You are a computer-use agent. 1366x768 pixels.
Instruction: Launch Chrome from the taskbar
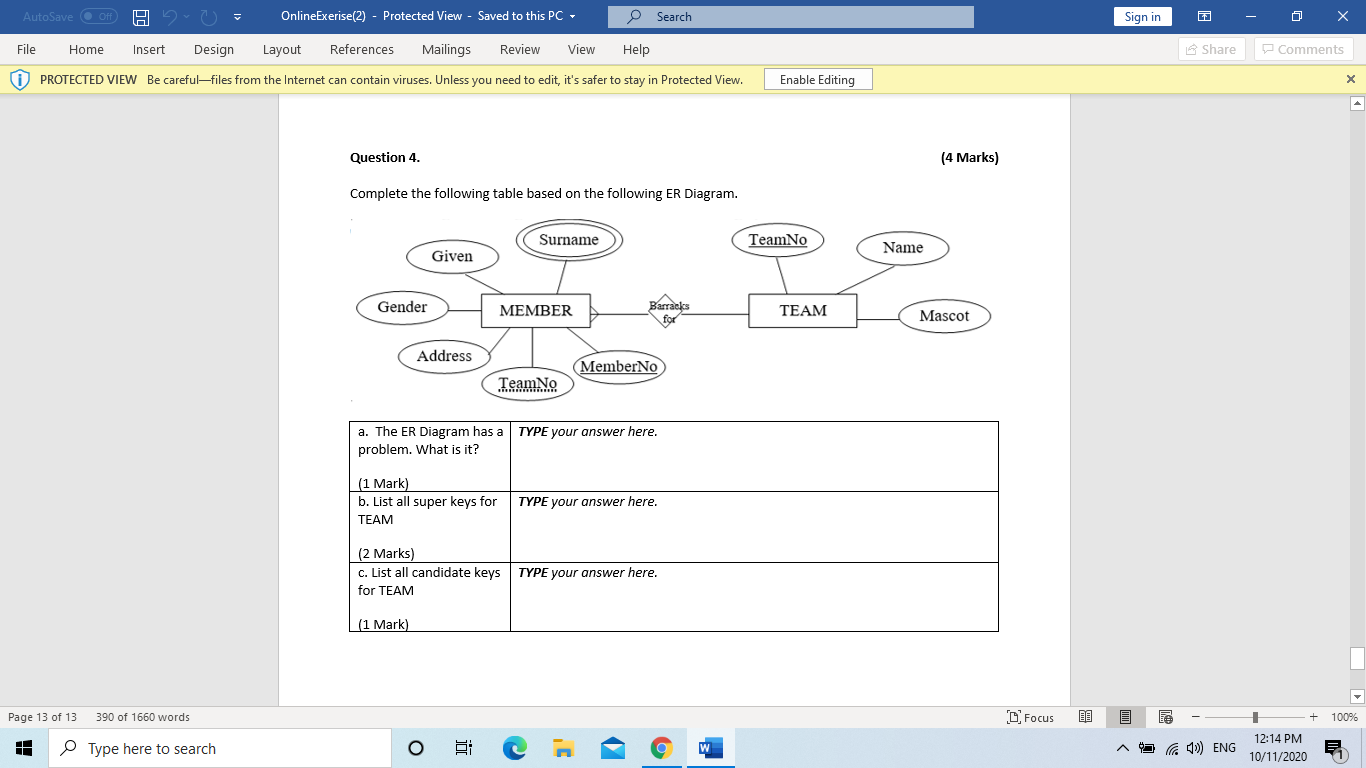tap(661, 747)
